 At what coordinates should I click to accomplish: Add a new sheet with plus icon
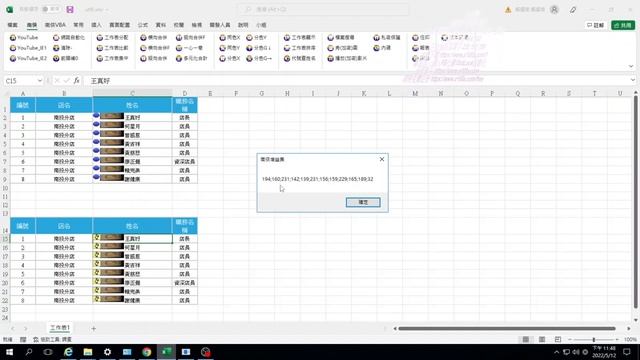click(93, 329)
